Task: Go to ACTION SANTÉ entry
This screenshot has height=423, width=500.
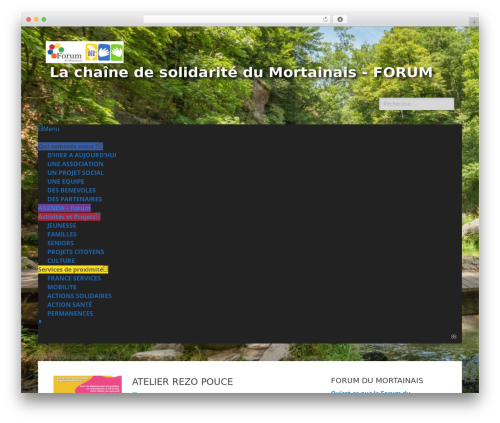Action: (70, 305)
